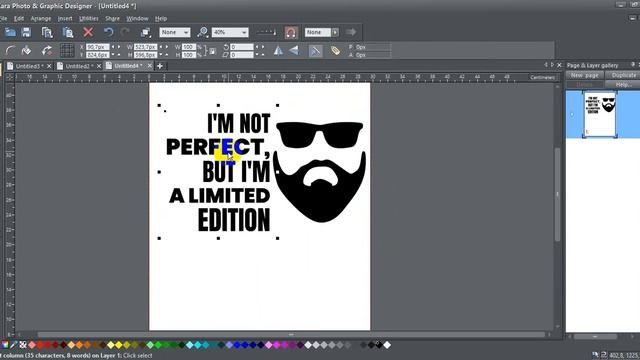Click the yellow tag names icon

[335, 51]
